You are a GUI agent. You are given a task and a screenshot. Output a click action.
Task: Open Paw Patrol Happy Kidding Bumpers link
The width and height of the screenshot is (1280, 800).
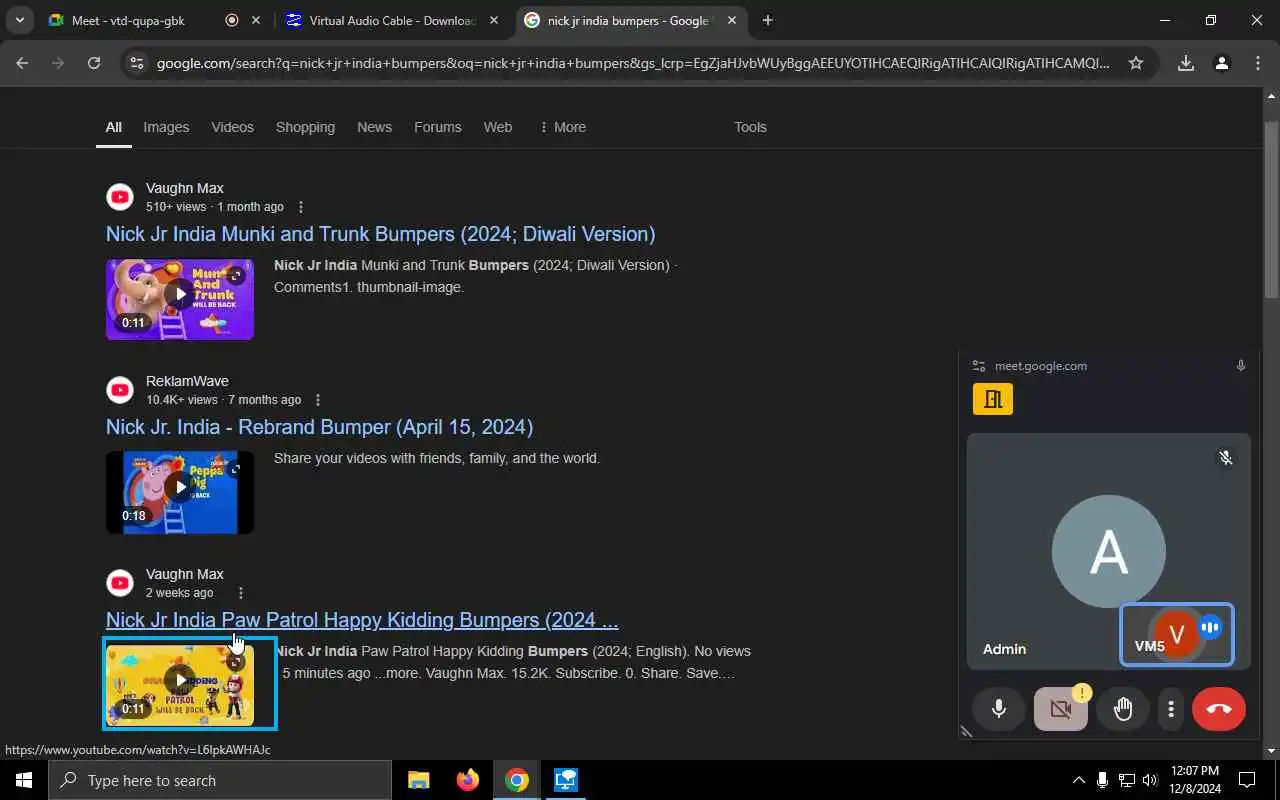tap(362, 620)
